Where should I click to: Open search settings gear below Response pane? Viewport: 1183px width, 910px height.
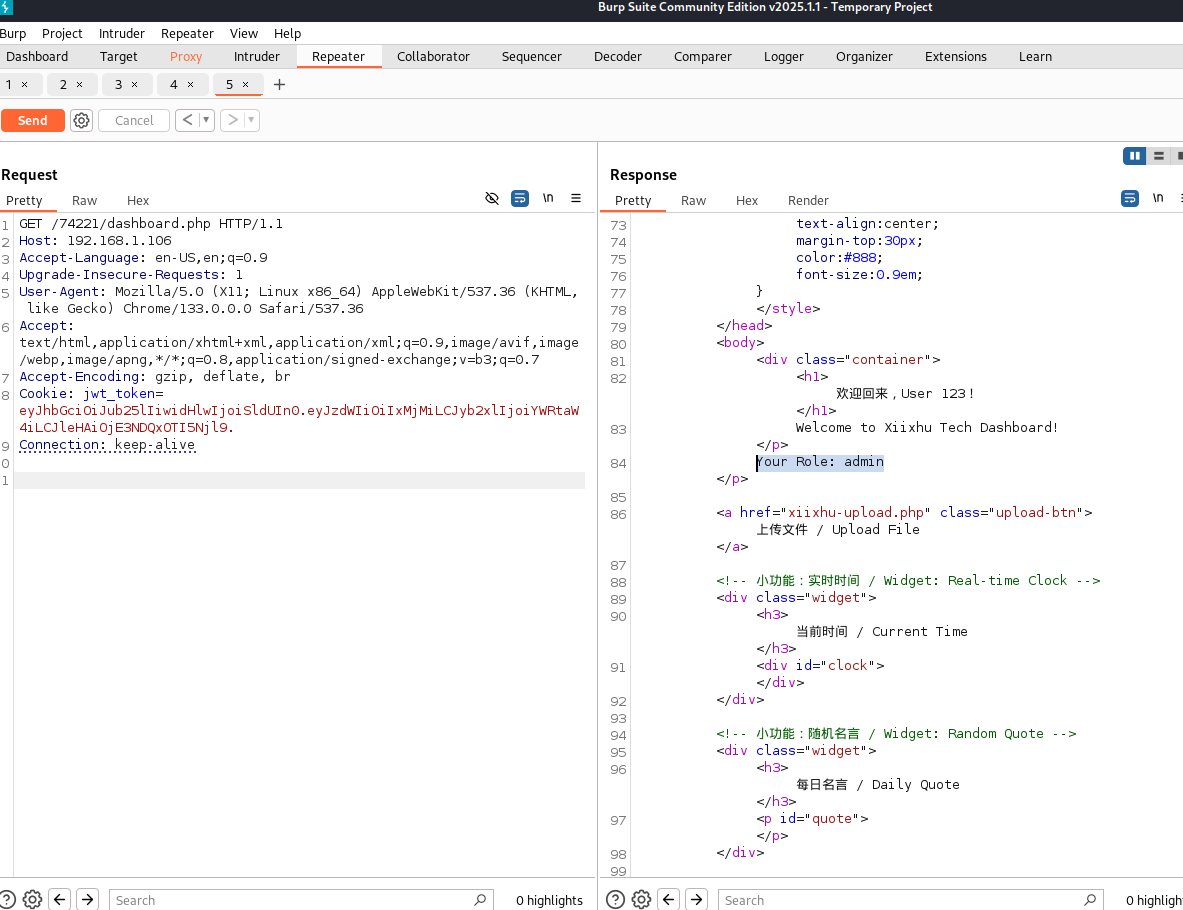click(641, 899)
